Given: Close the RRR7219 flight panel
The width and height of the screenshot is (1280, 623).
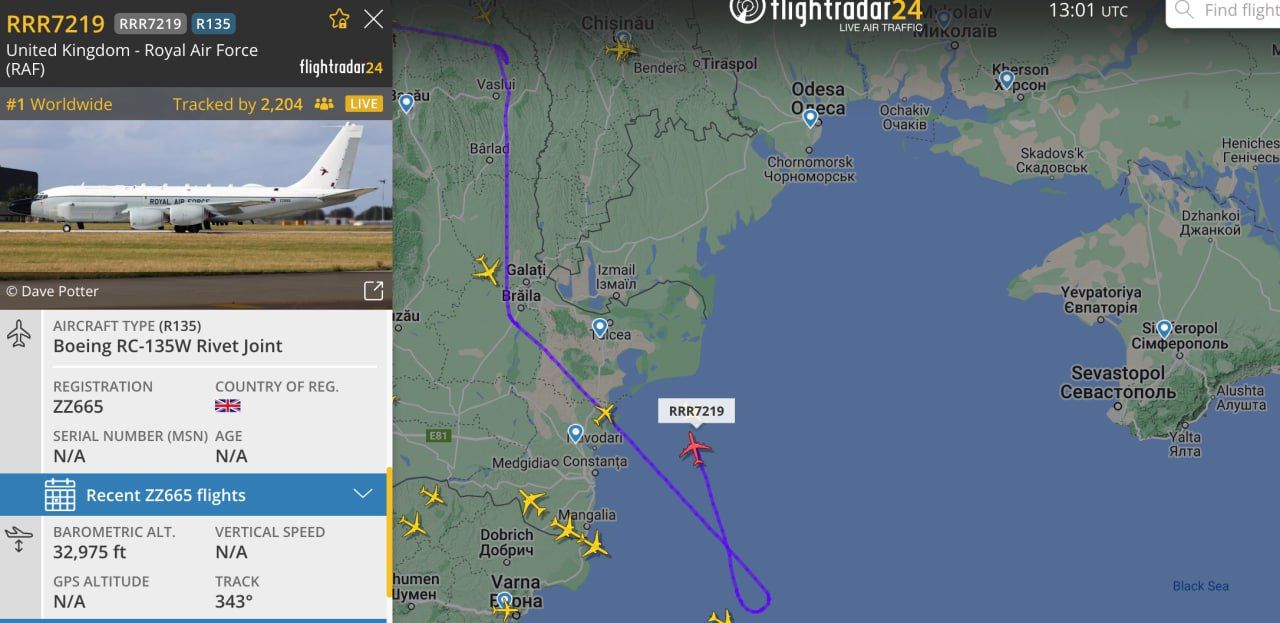Looking at the screenshot, I should click(x=373, y=19).
